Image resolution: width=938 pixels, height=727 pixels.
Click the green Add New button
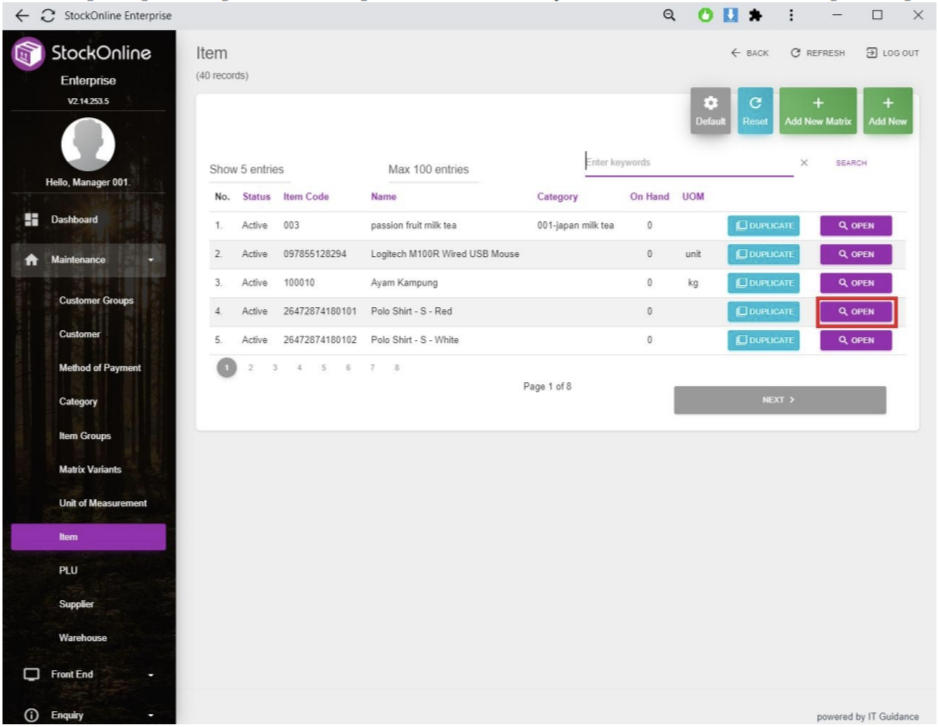[887, 110]
